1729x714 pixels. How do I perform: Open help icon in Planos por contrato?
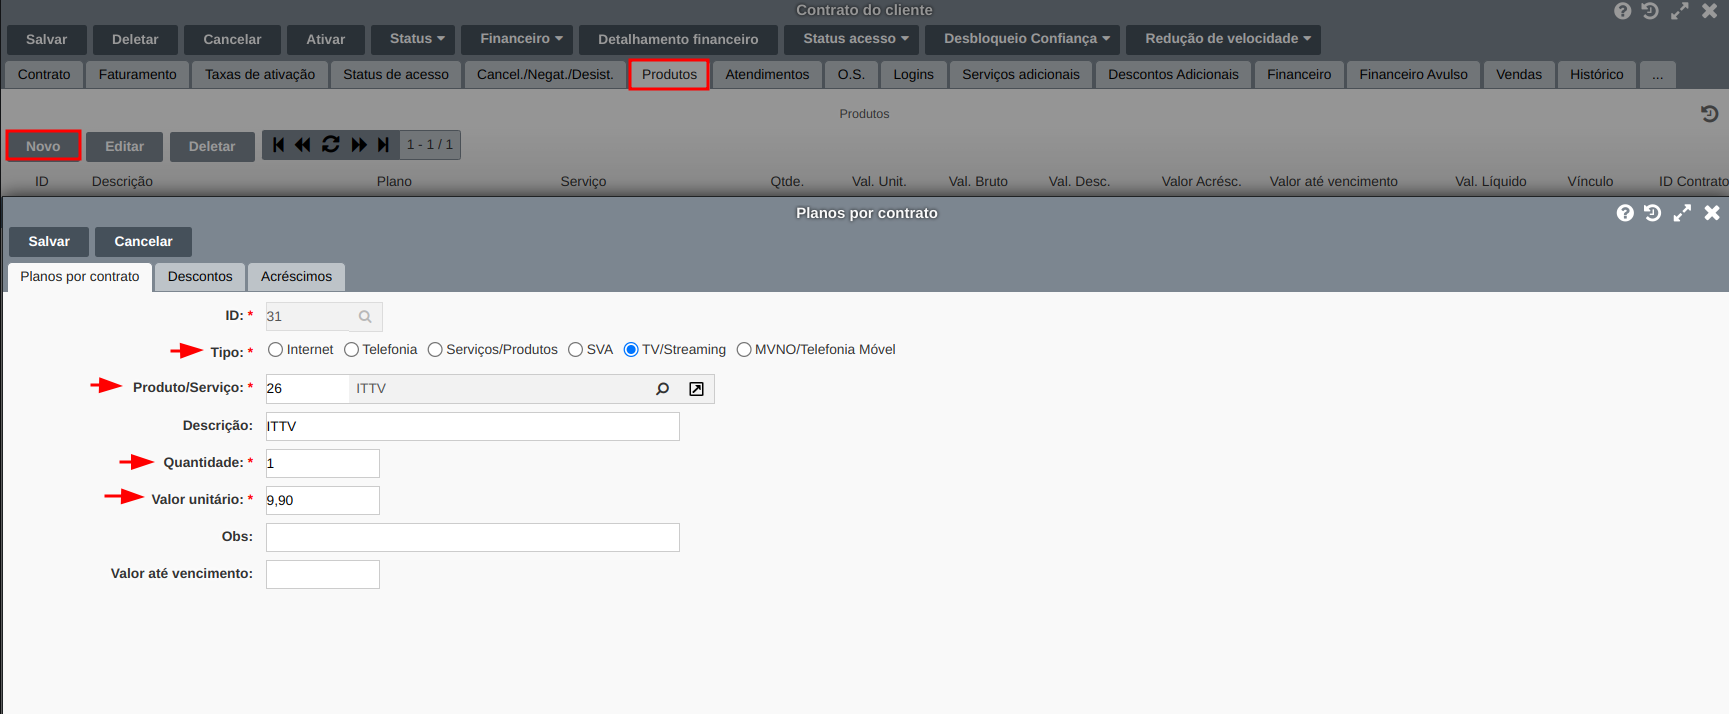click(x=1625, y=213)
